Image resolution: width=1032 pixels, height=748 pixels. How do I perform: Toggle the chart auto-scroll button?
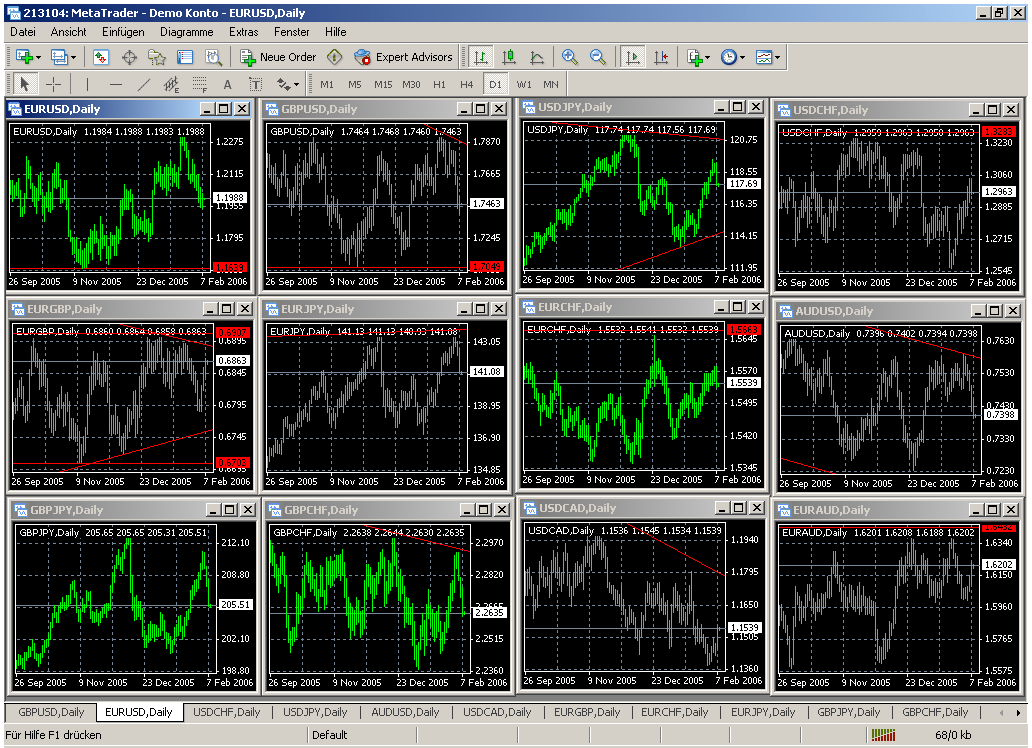(x=631, y=58)
